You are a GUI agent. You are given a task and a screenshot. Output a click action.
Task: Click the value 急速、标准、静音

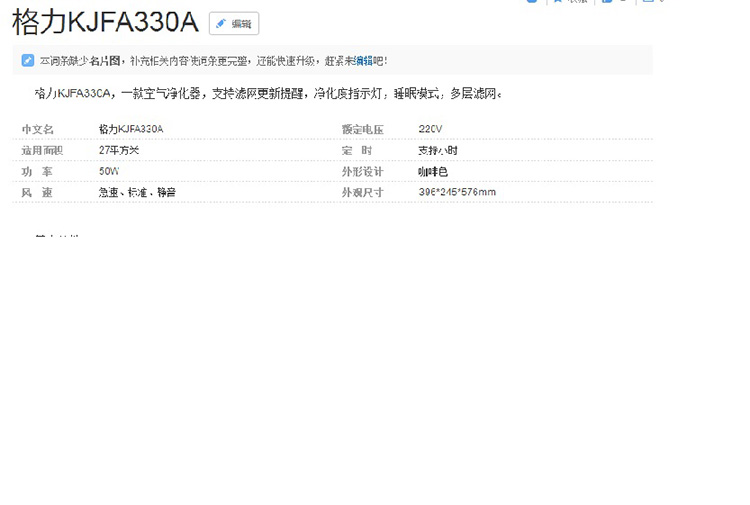(137, 192)
